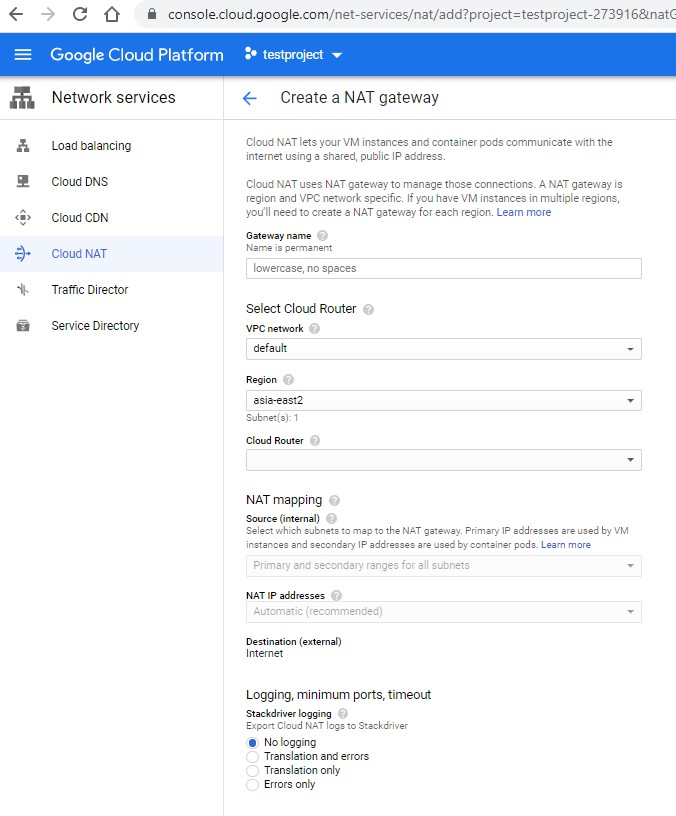Click help icon beside Select Cloud Router
676x816 pixels.
[368, 309]
